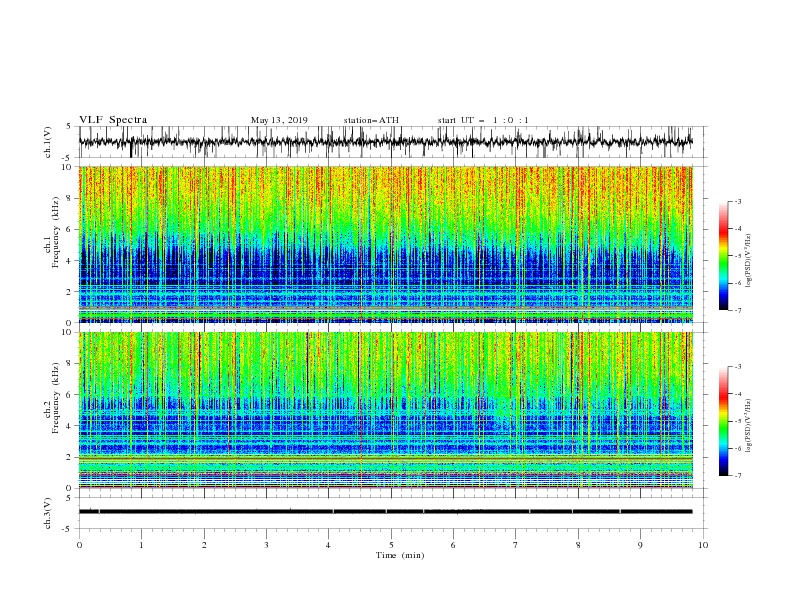Click the "-5" tick on ch.3(V) axis
The image size is (792, 612).
point(67,529)
